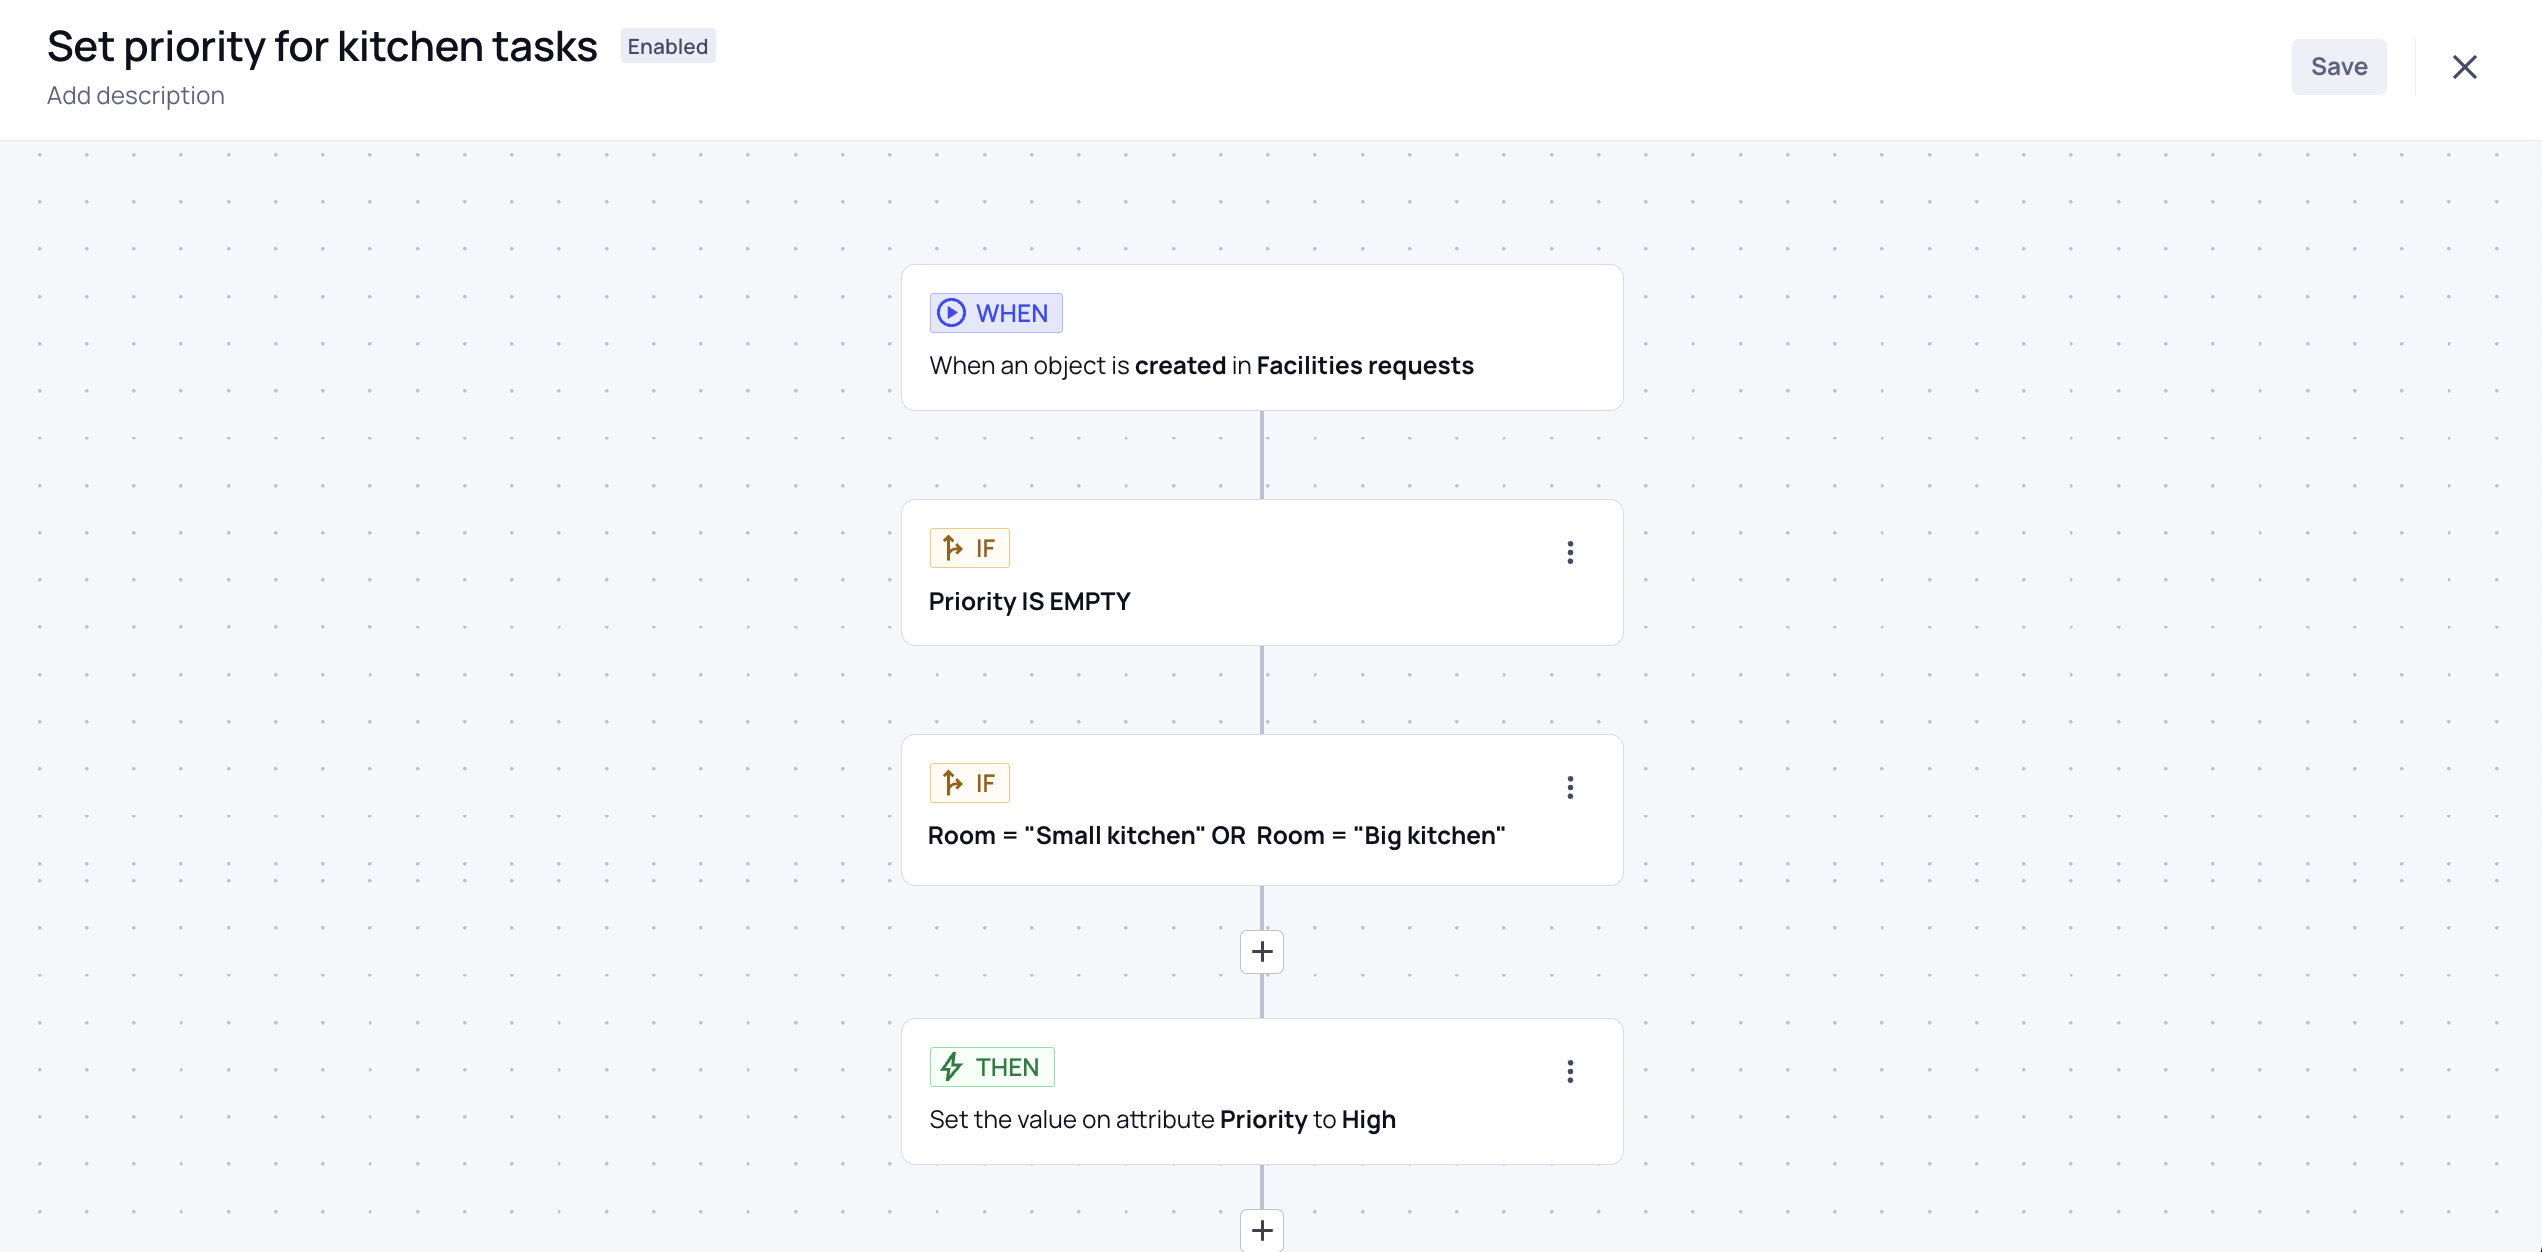2542x1252 pixels.
Task: Click the plus icon below the THEN block
Action: point(1261,1230)
